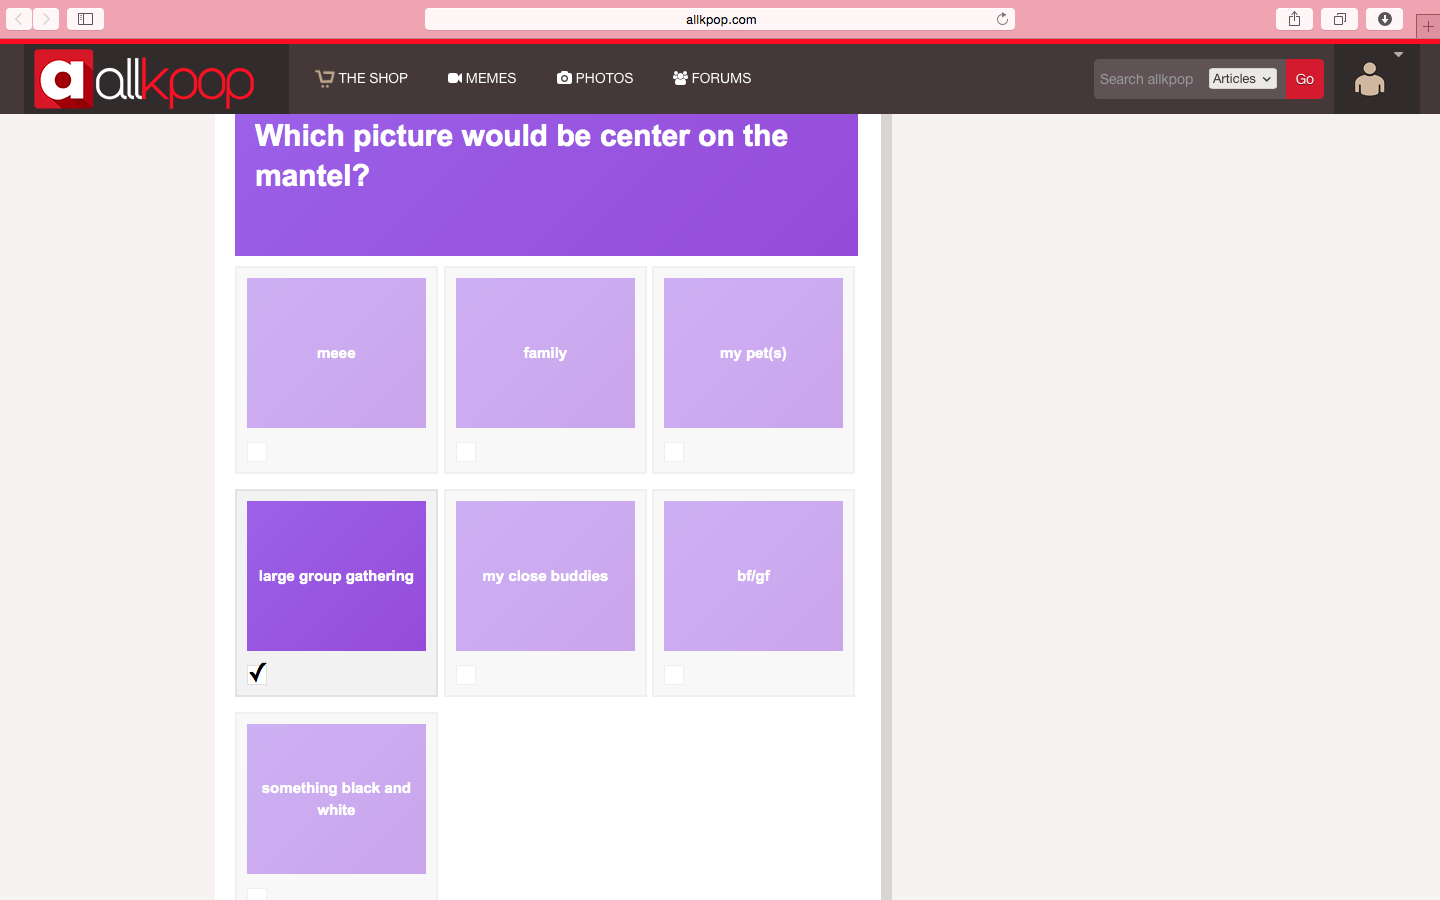
Task: Open Safari's downloads icon
Action: [1385, 19]
